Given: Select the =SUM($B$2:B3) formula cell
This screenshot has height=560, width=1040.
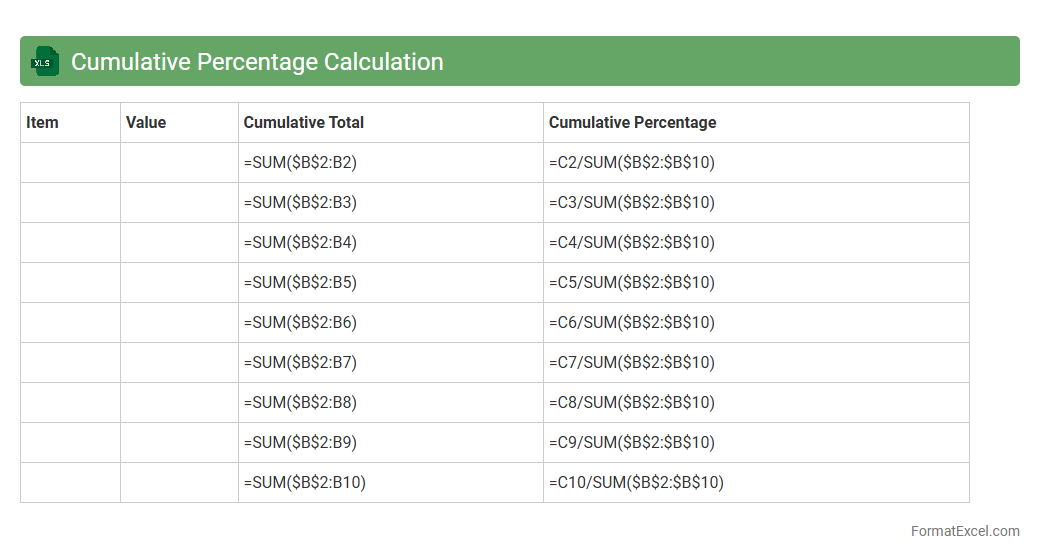Looking at the screenshot, I should pos(300,203).
